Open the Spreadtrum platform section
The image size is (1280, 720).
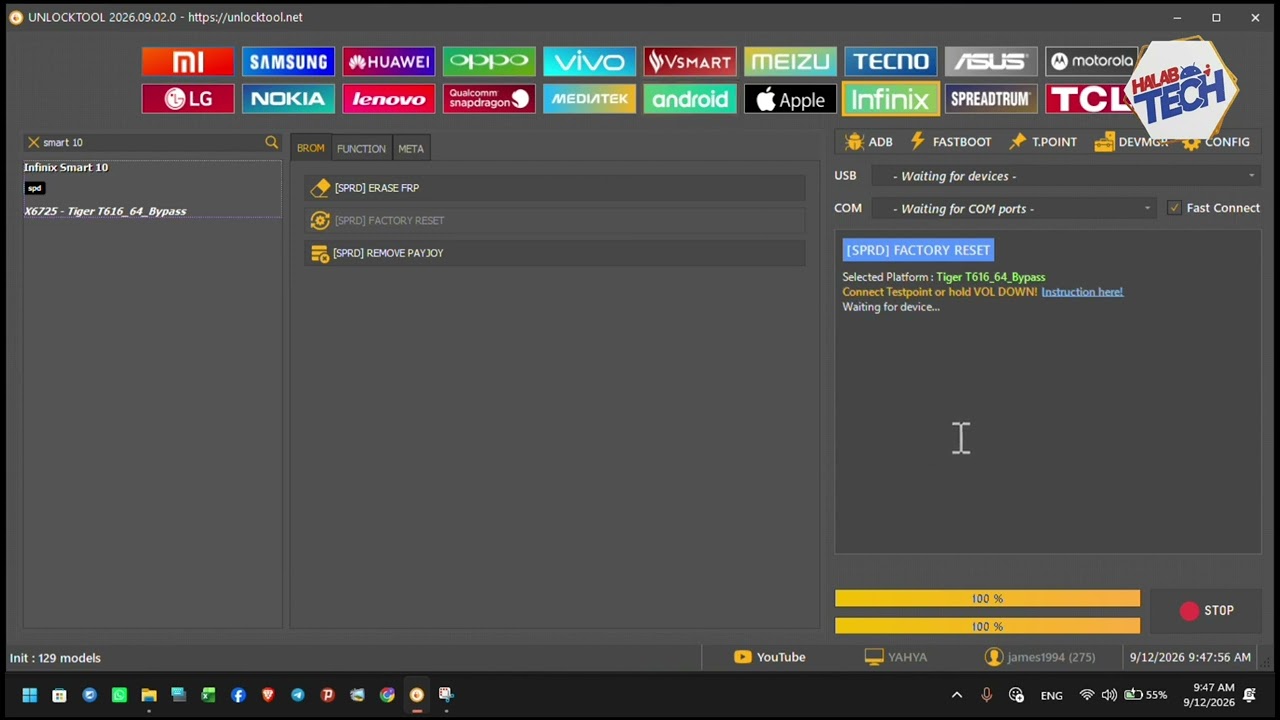991,99
